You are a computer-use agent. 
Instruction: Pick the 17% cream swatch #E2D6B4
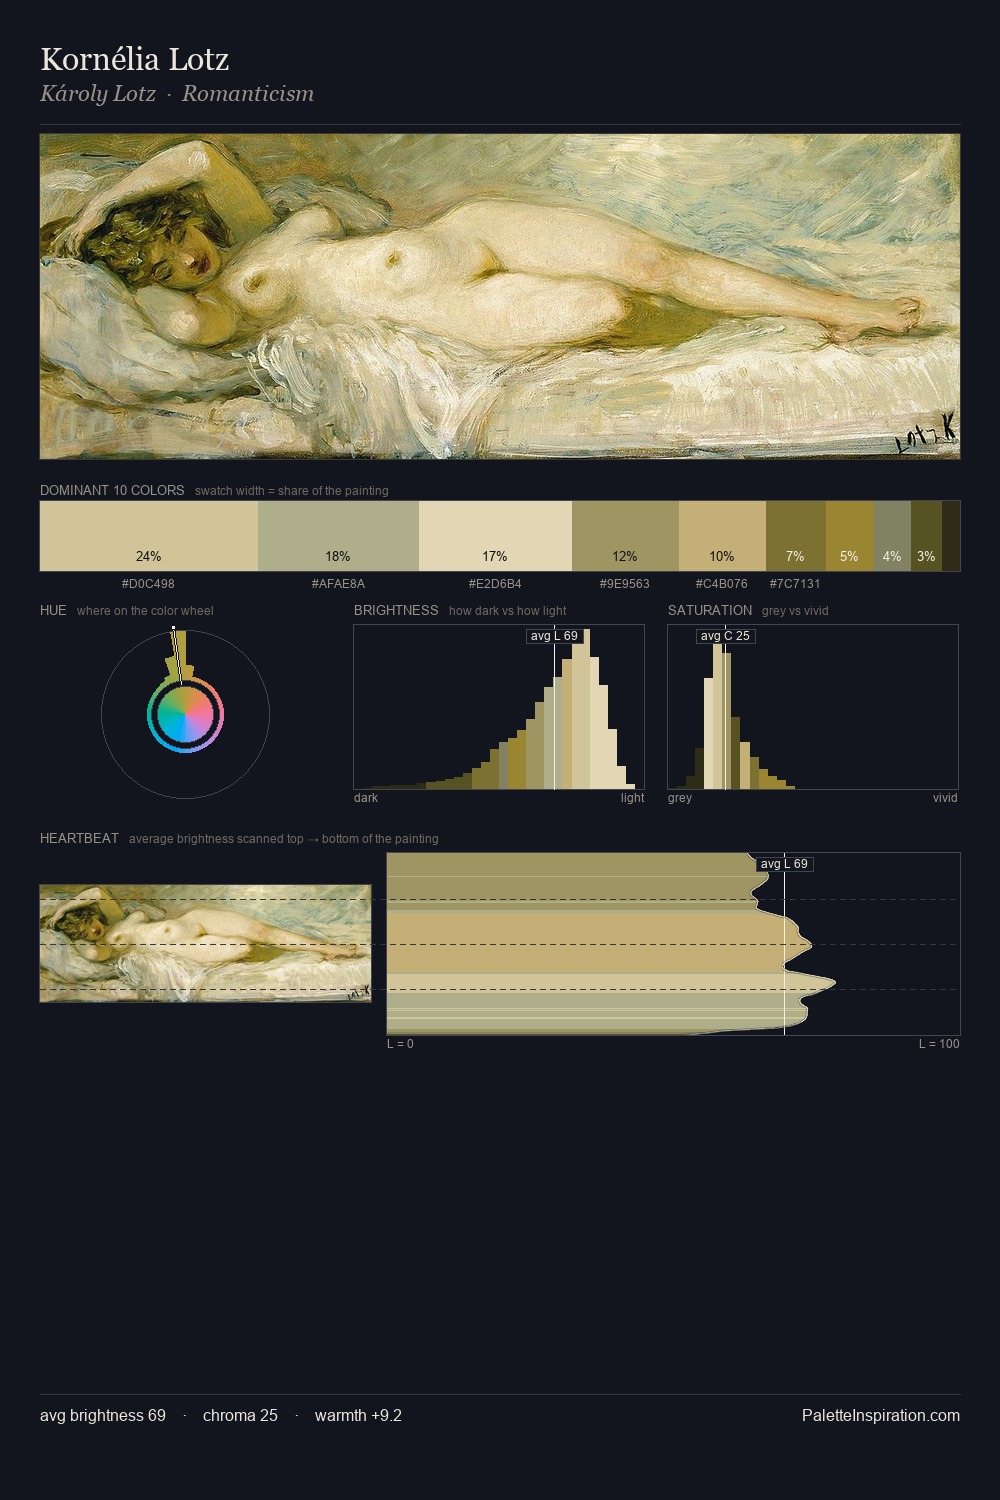click(x=495, y=536)
